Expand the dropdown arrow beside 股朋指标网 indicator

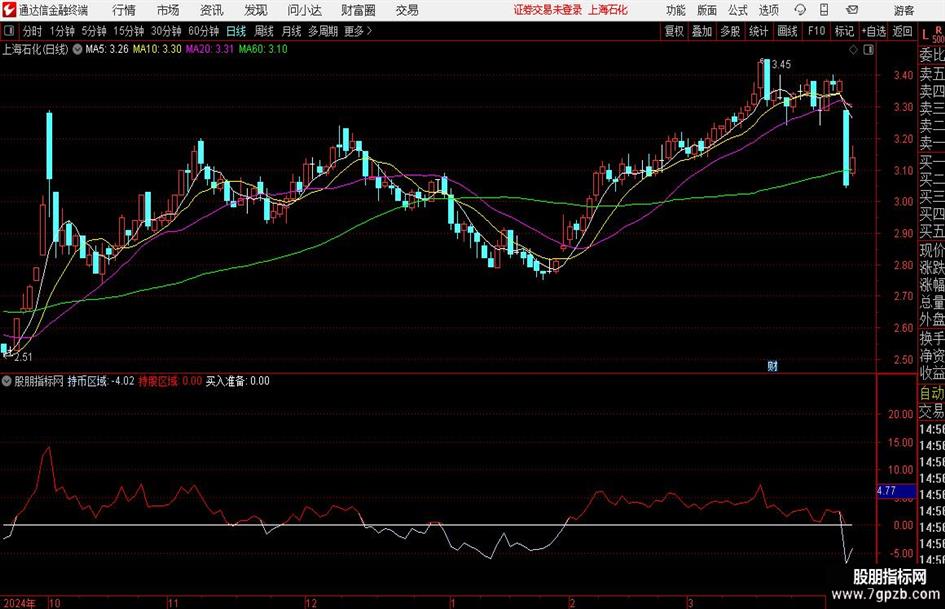point(7,381)
